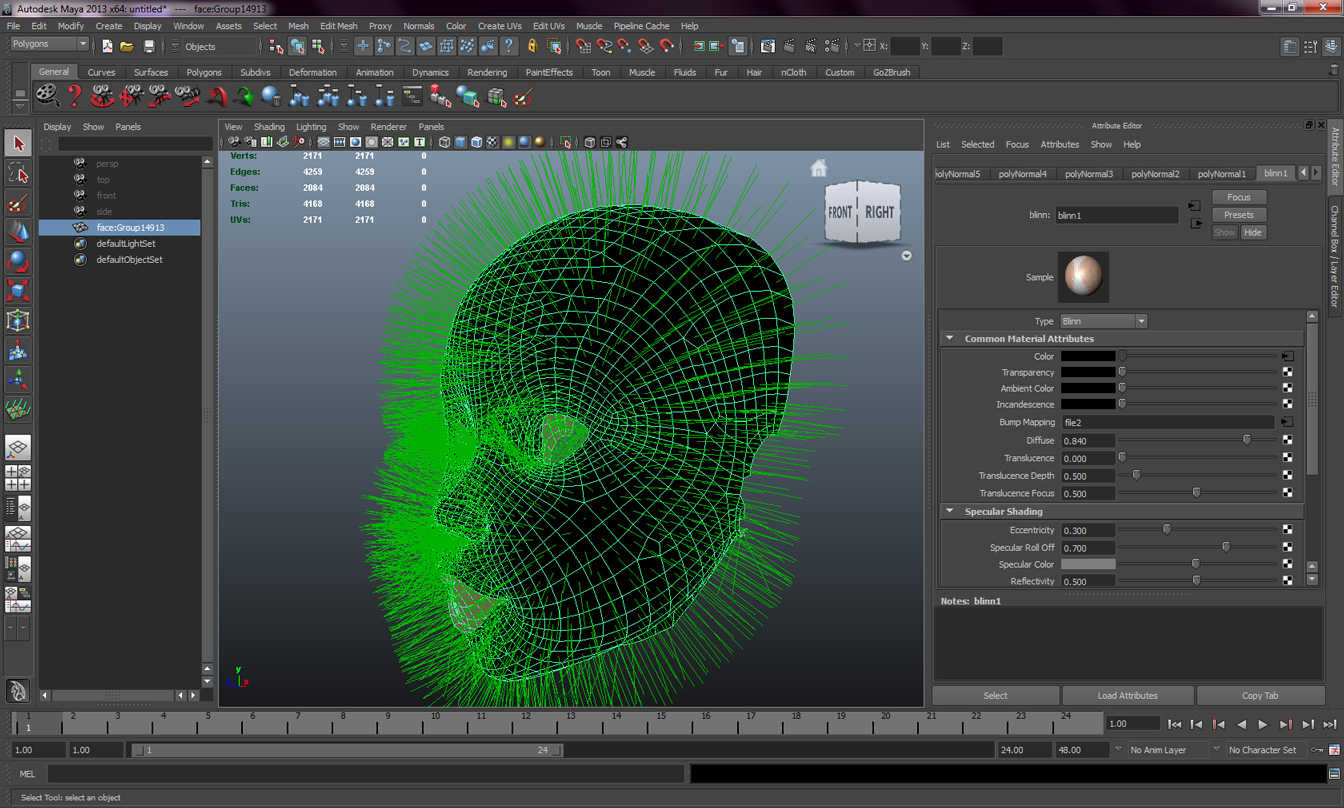Click the Copy Tab button
1344x808 pixels.
(x=1260, y=696)
